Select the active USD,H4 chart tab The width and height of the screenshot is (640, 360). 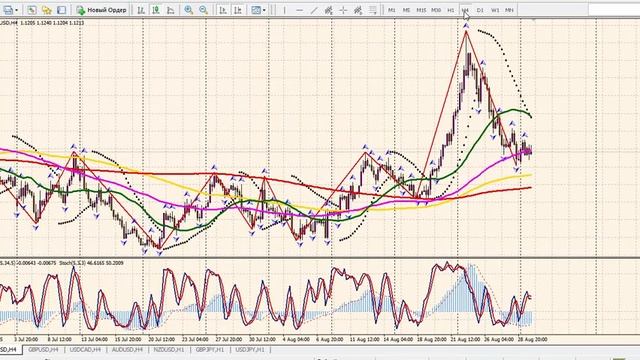10,350
